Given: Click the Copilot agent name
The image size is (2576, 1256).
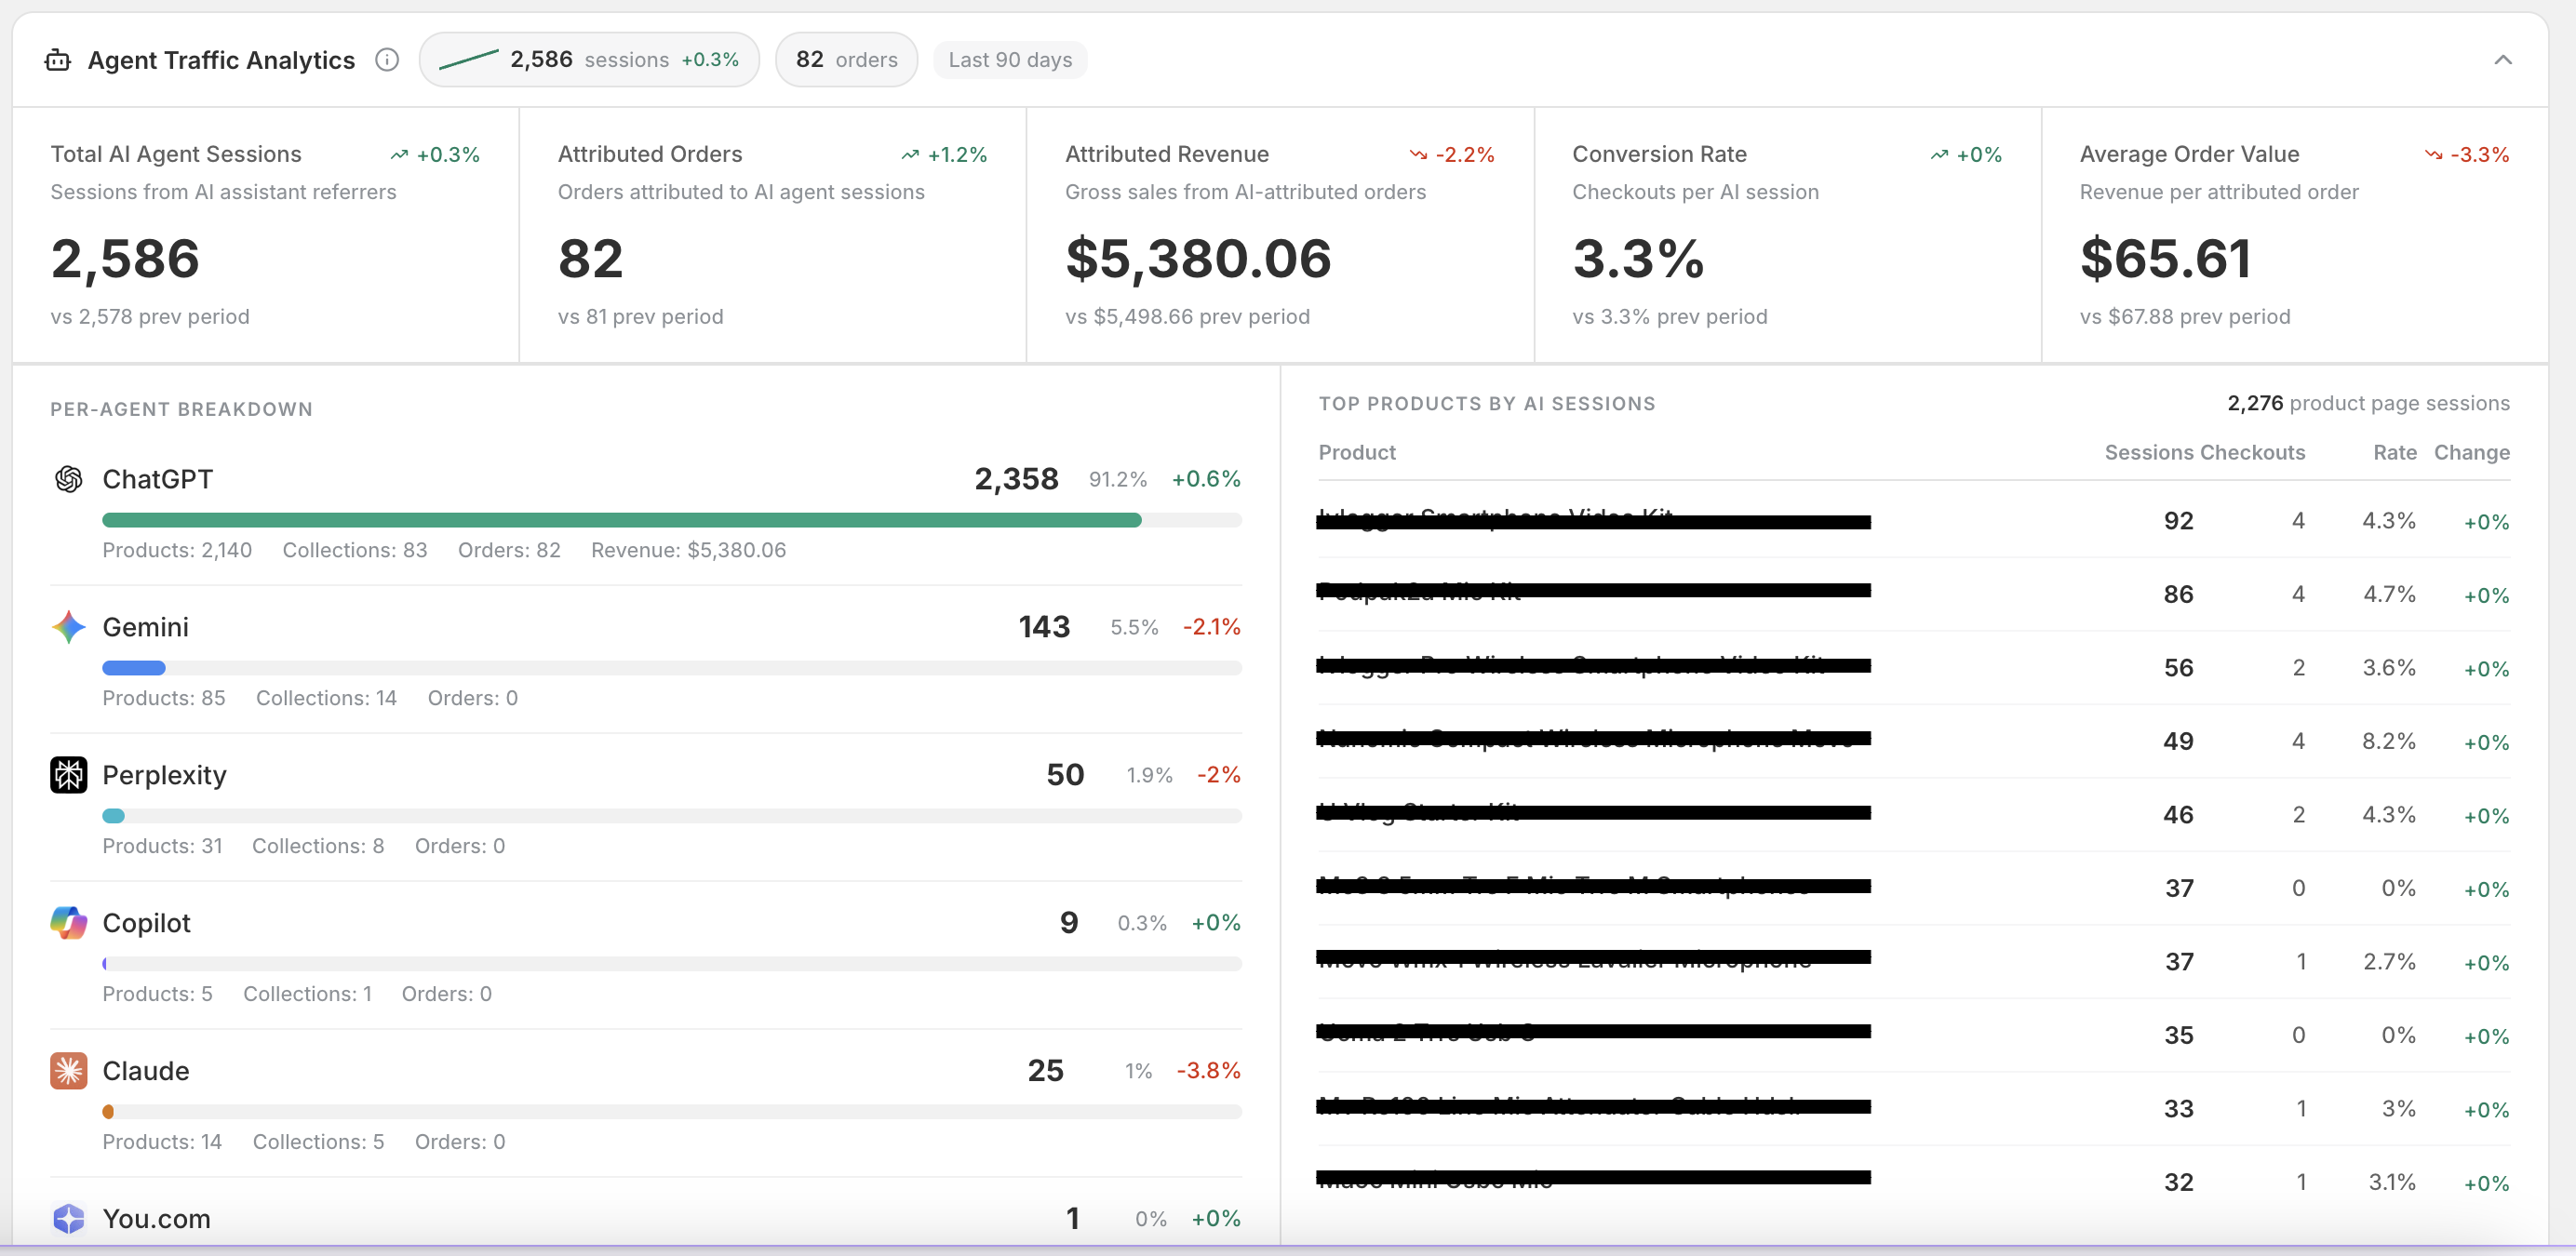Looking at the screenshot, I should tap(146, 923).
